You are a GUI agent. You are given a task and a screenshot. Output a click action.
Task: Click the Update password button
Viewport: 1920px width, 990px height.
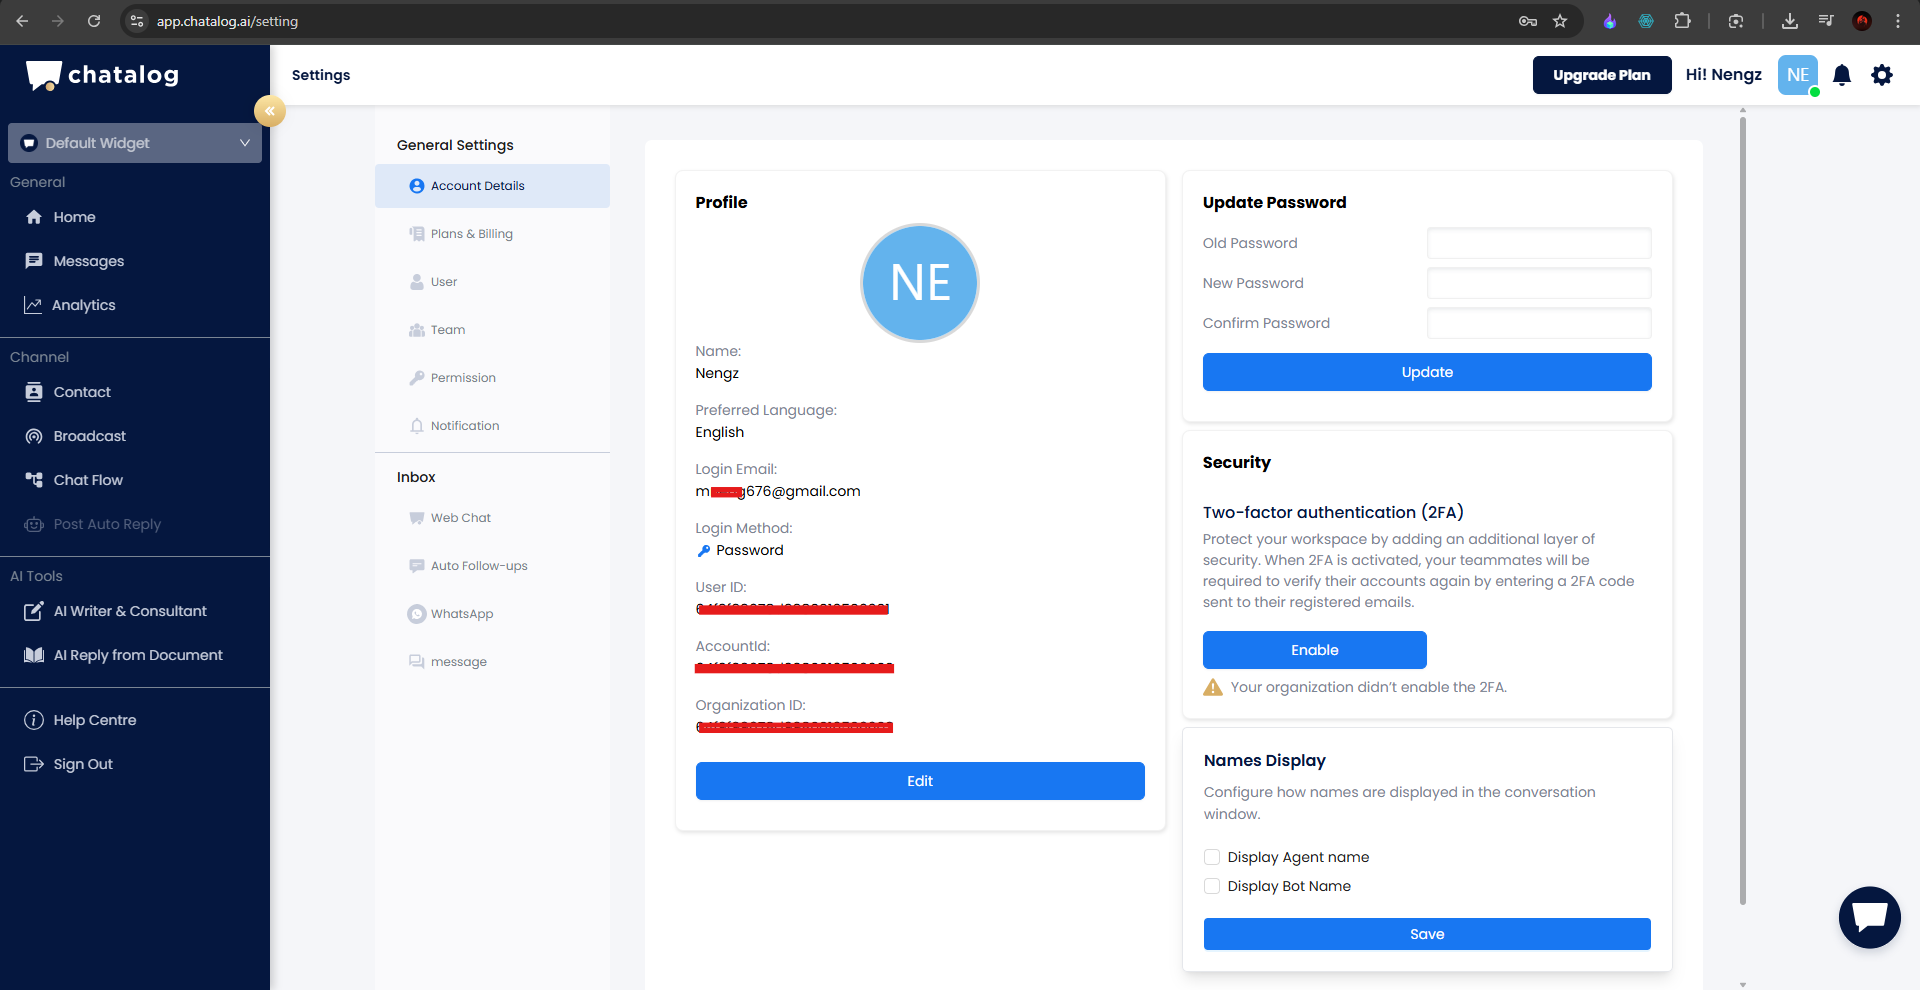(1427, 372)
